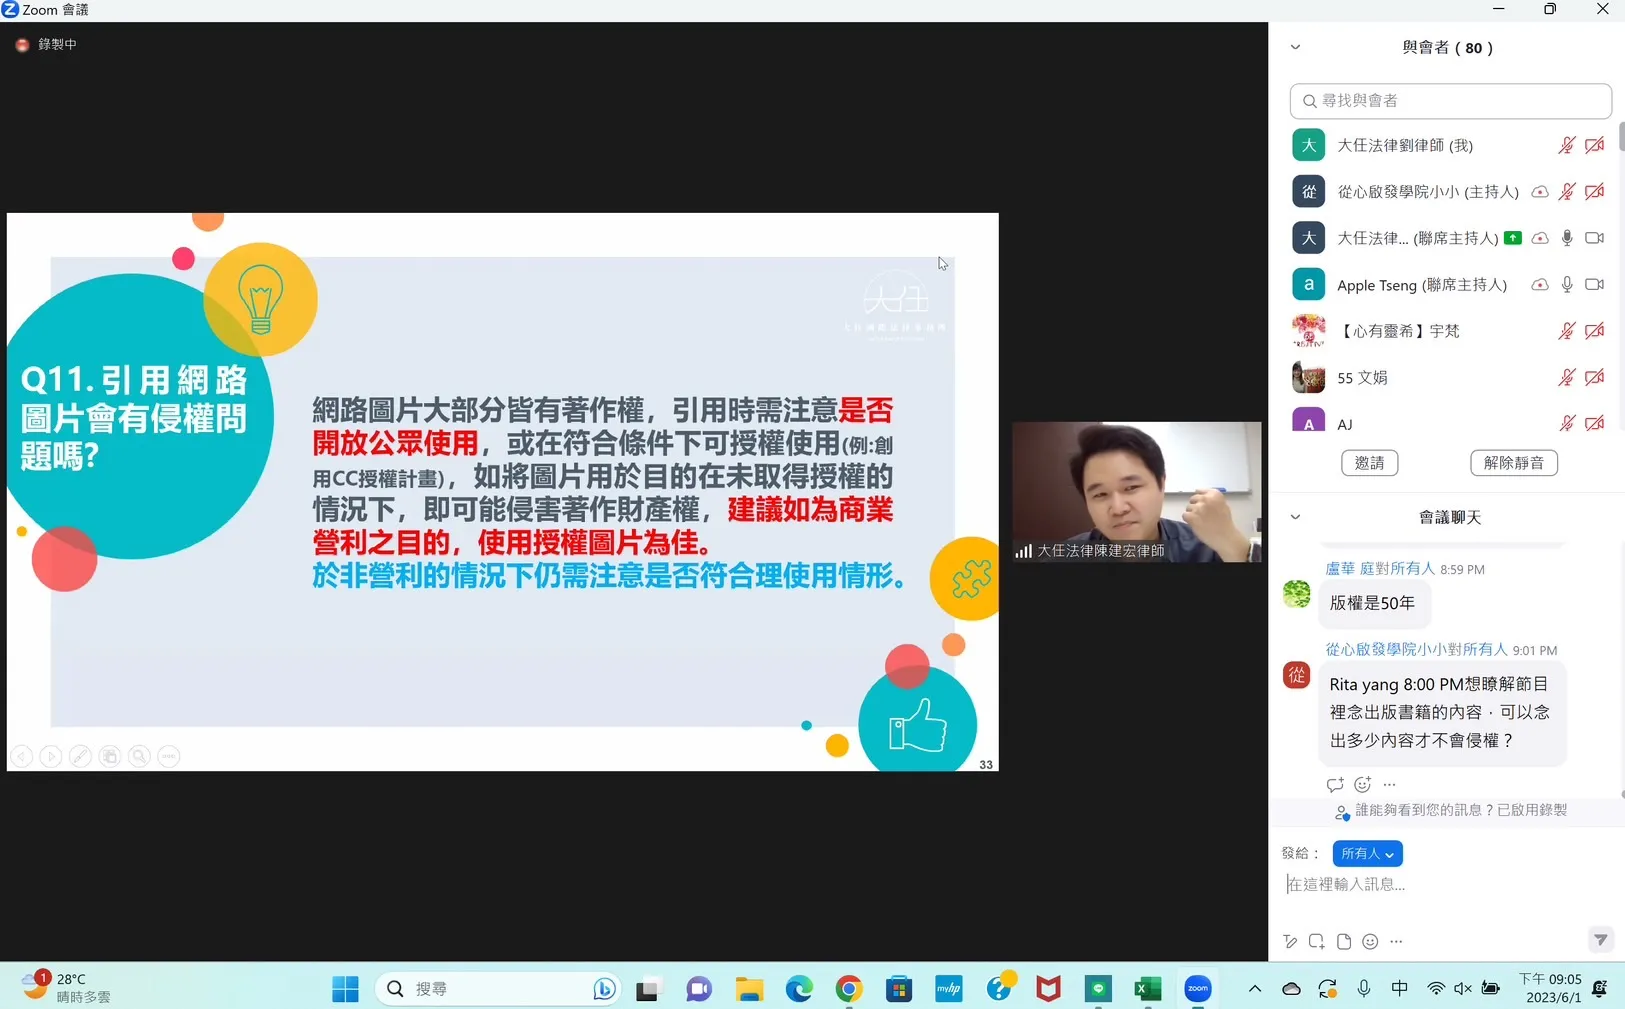
Task: Open the 尋找與會者 search box
Action: 1449,100
